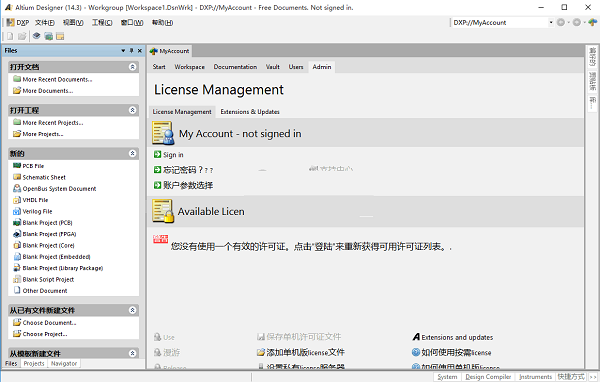Open the Workspace page tab
The height and width of the screenshot is (382, 600).
click(x=189, y=67)
